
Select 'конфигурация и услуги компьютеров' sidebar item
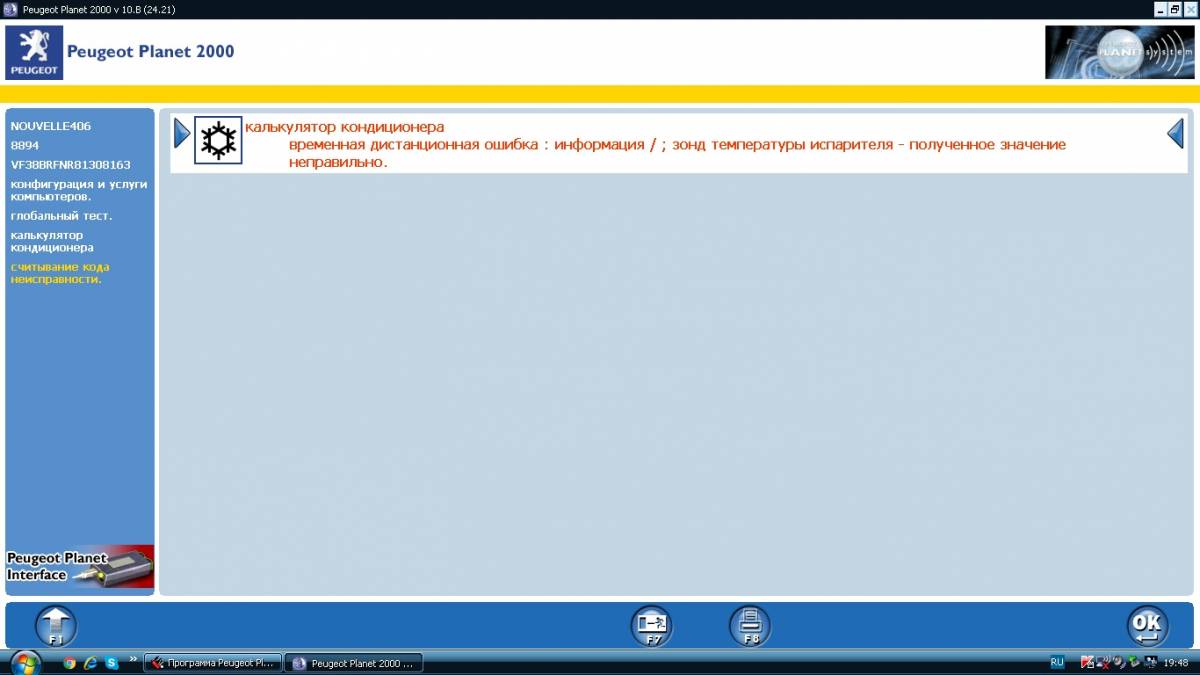click(79, 190)
